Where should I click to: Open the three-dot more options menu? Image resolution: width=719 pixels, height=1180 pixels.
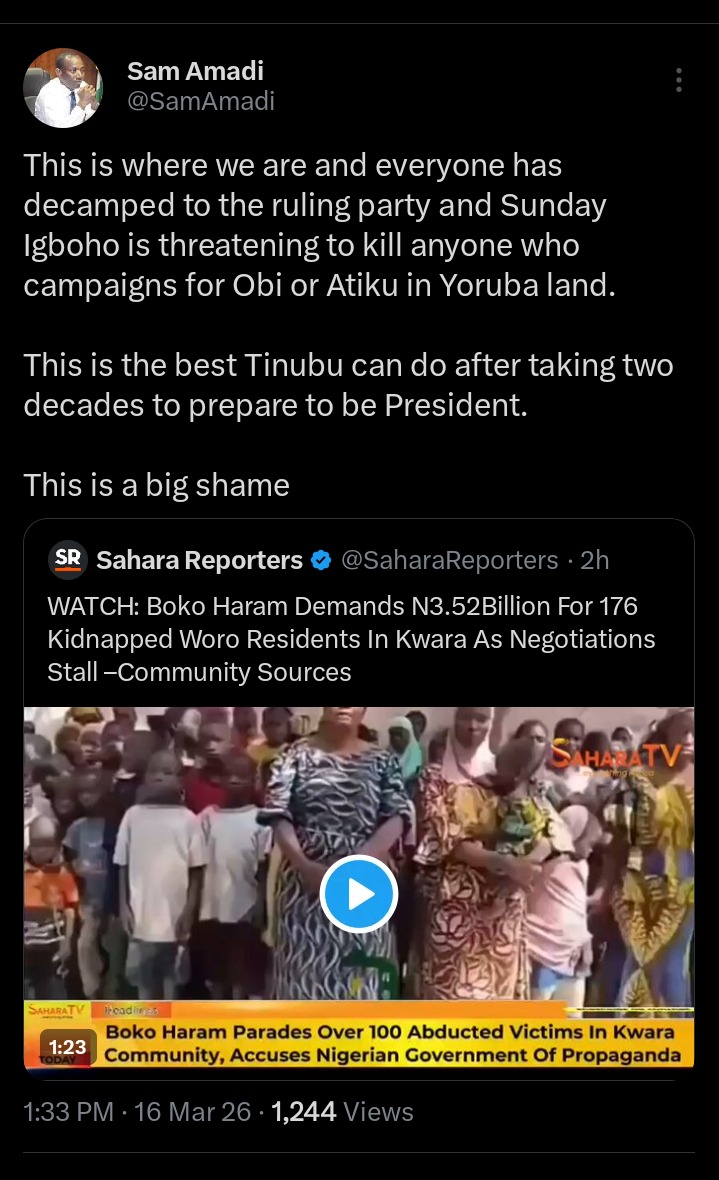coord(679,80)
